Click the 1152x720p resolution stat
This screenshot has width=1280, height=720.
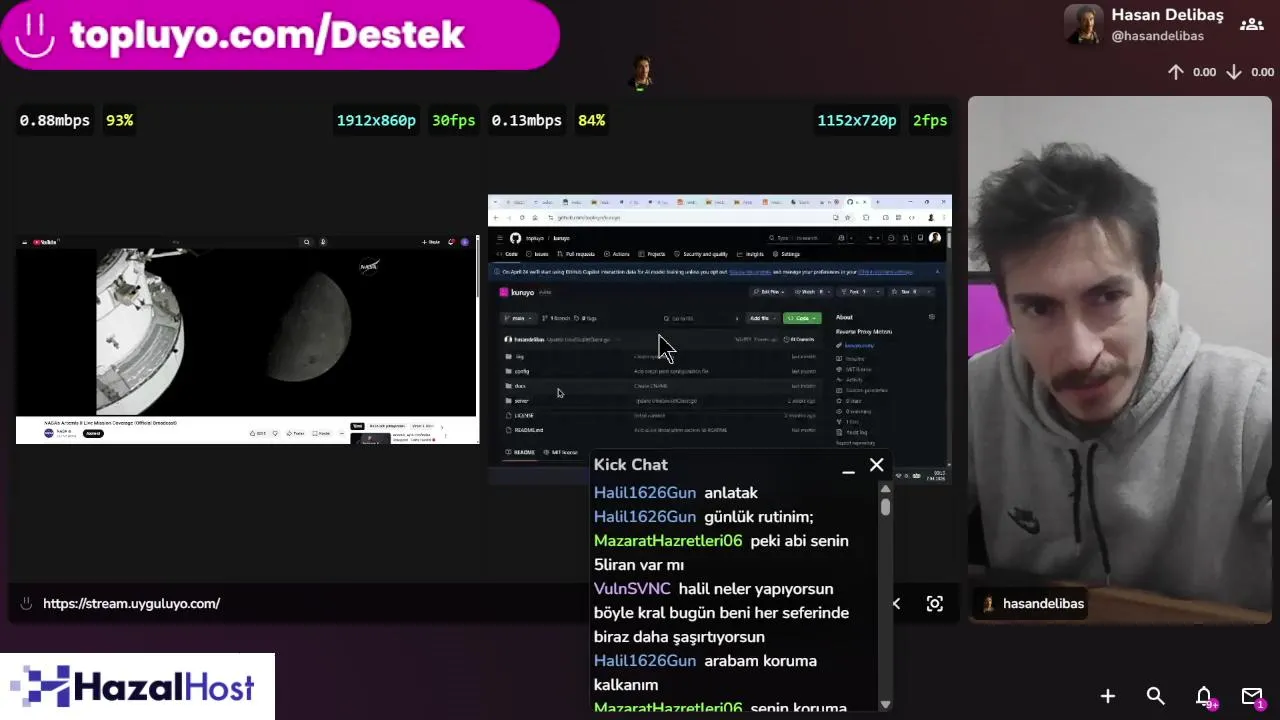(857, 120)
